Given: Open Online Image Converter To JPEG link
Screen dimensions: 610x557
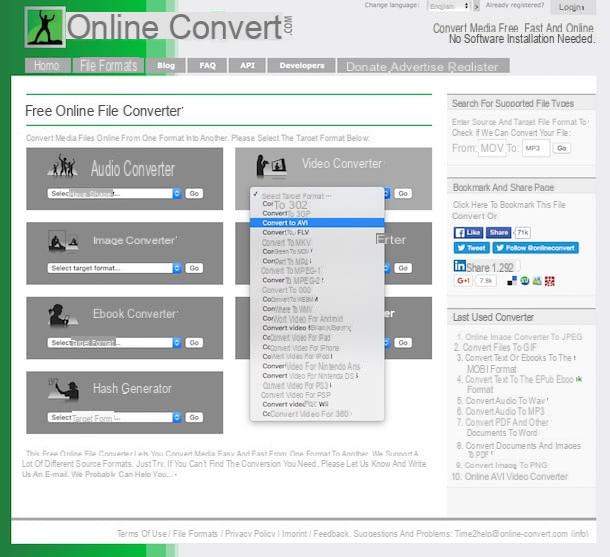Looking at the screenshot, I should tap(523, 337).
